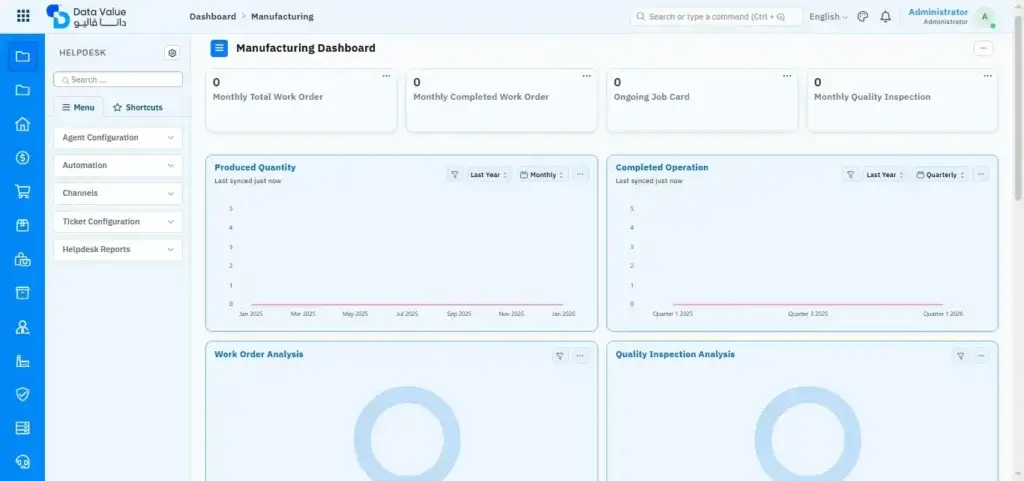The image size is (1024, 481).
Task: Open the English language dropdown
Action: 828,17
